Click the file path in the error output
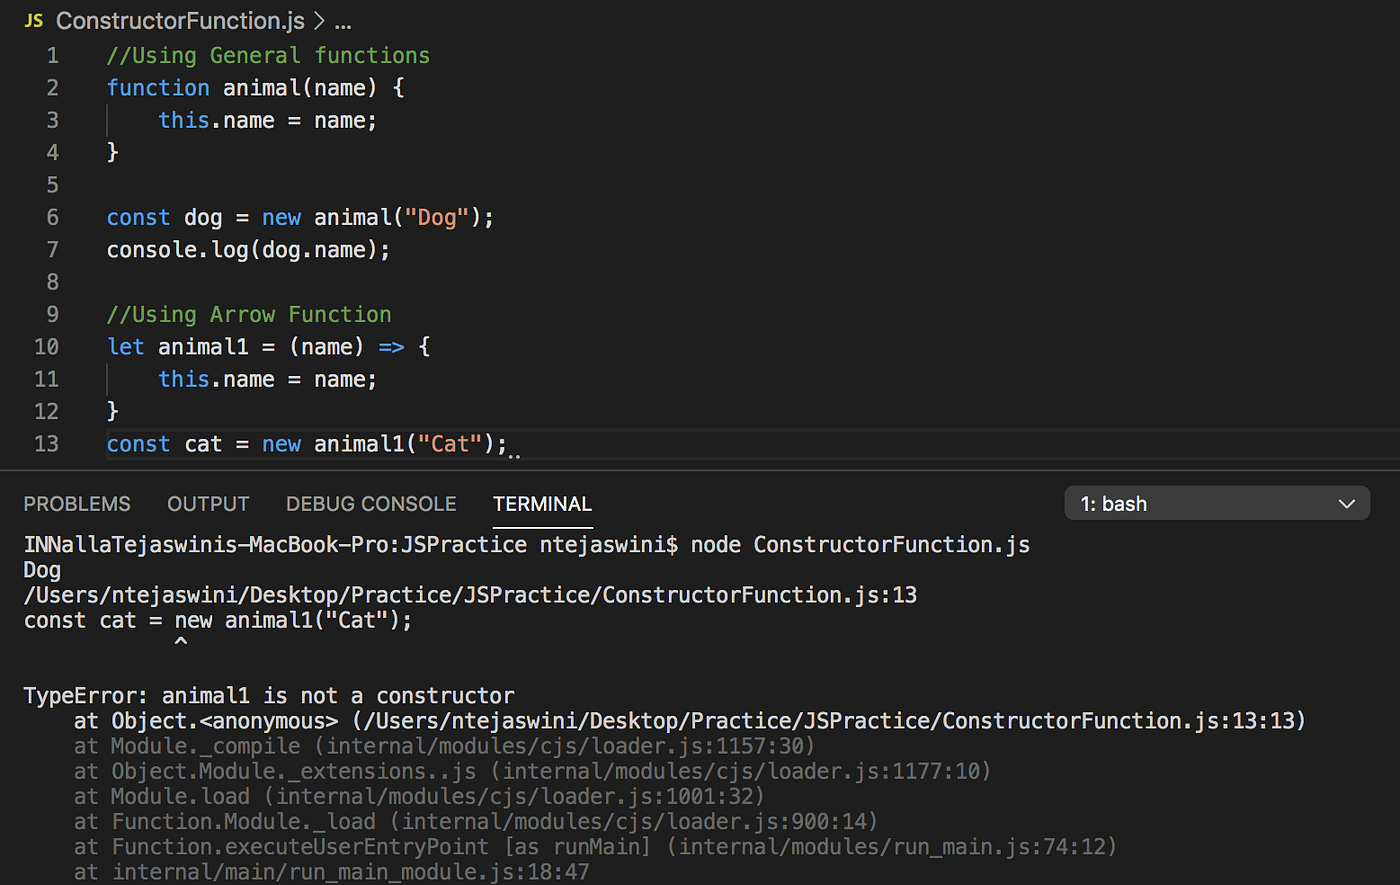Viewport: 1400px width, 885px height. 470,594
